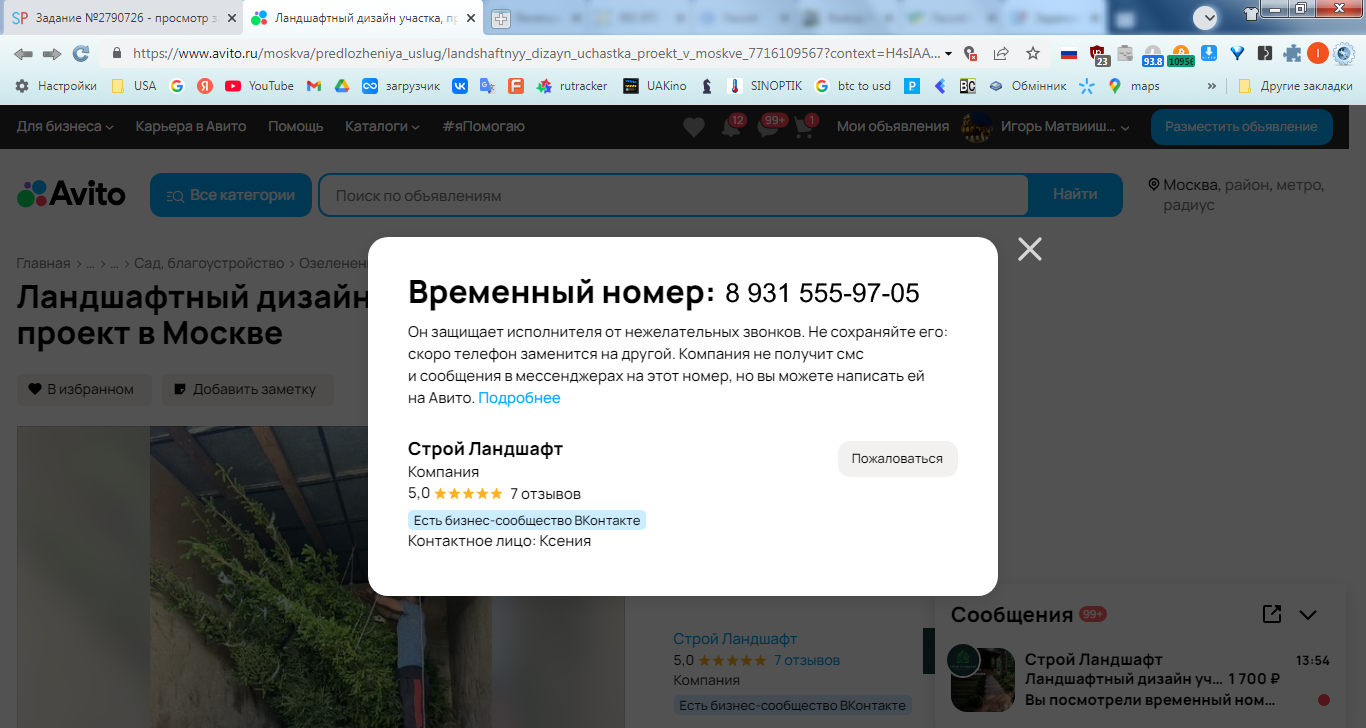
Task: Open the Подробнее link in the popup
Action: (519, 398)
